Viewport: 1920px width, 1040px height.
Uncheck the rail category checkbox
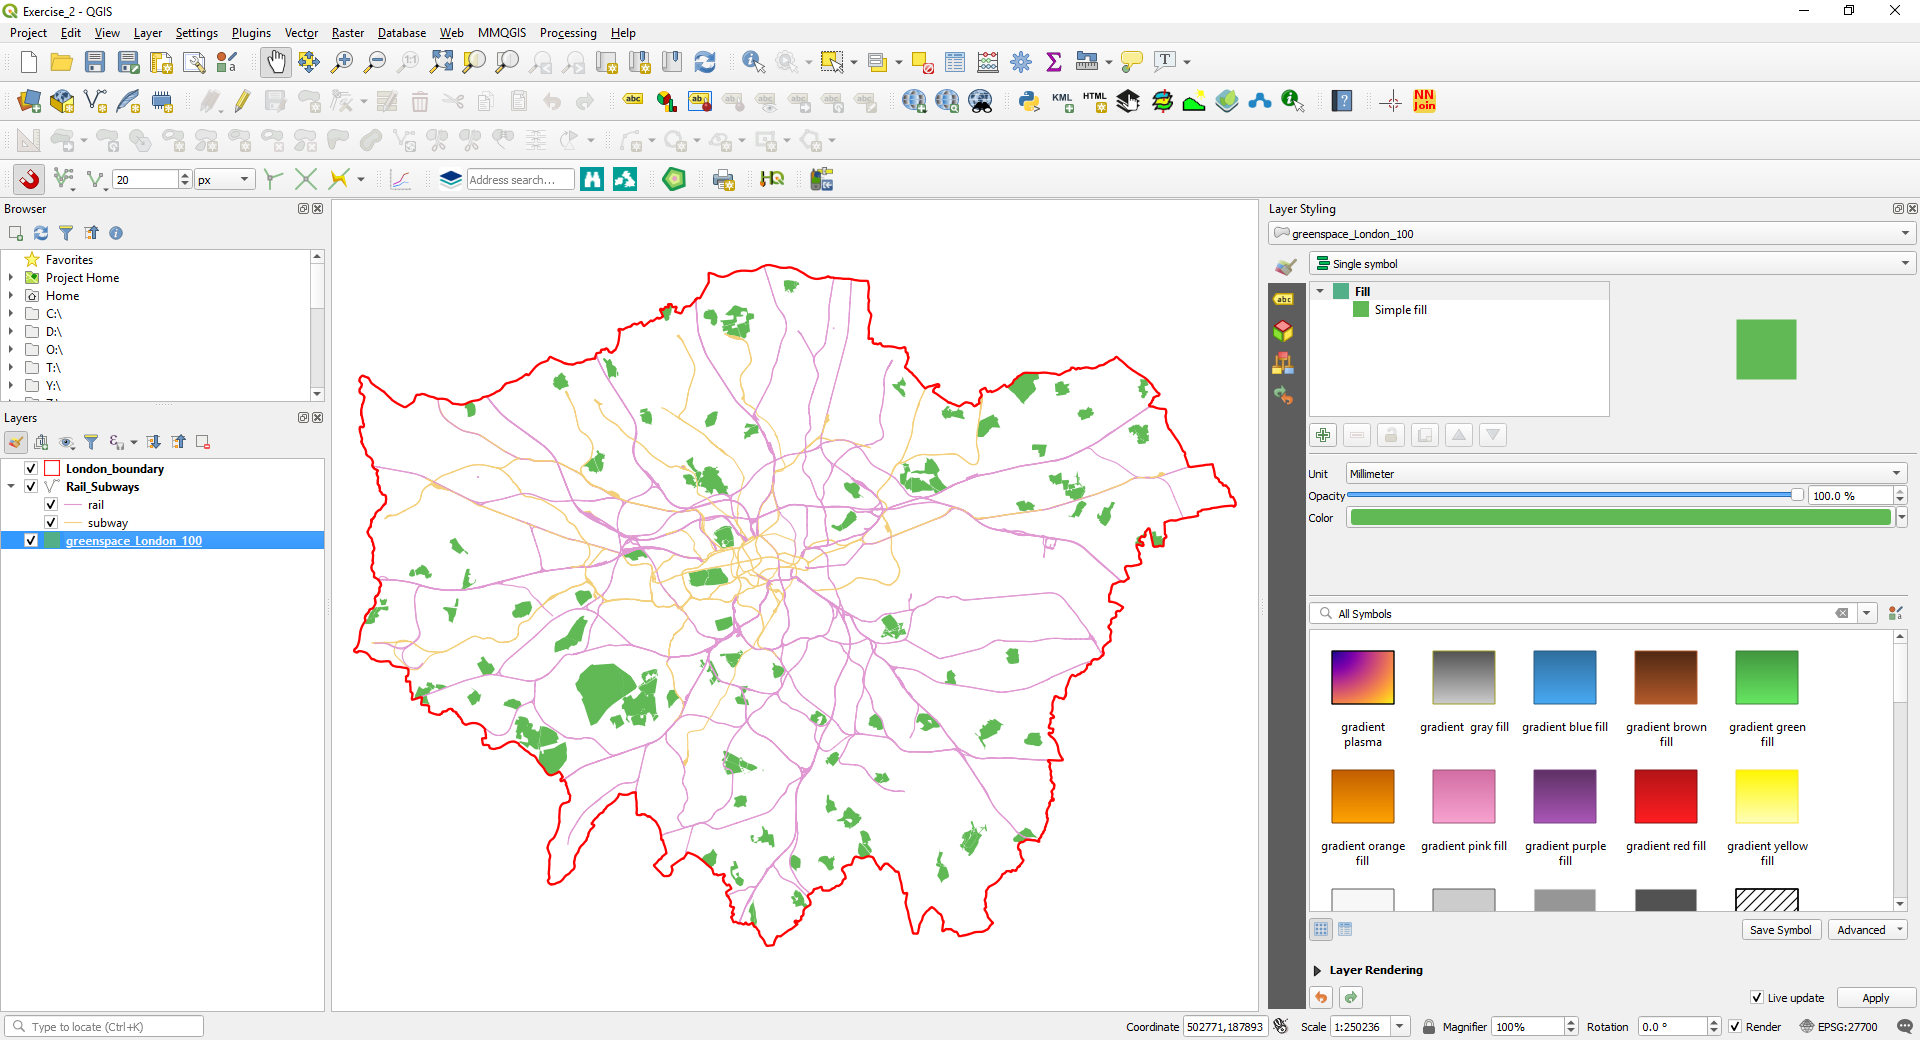[x=51, y=505]
